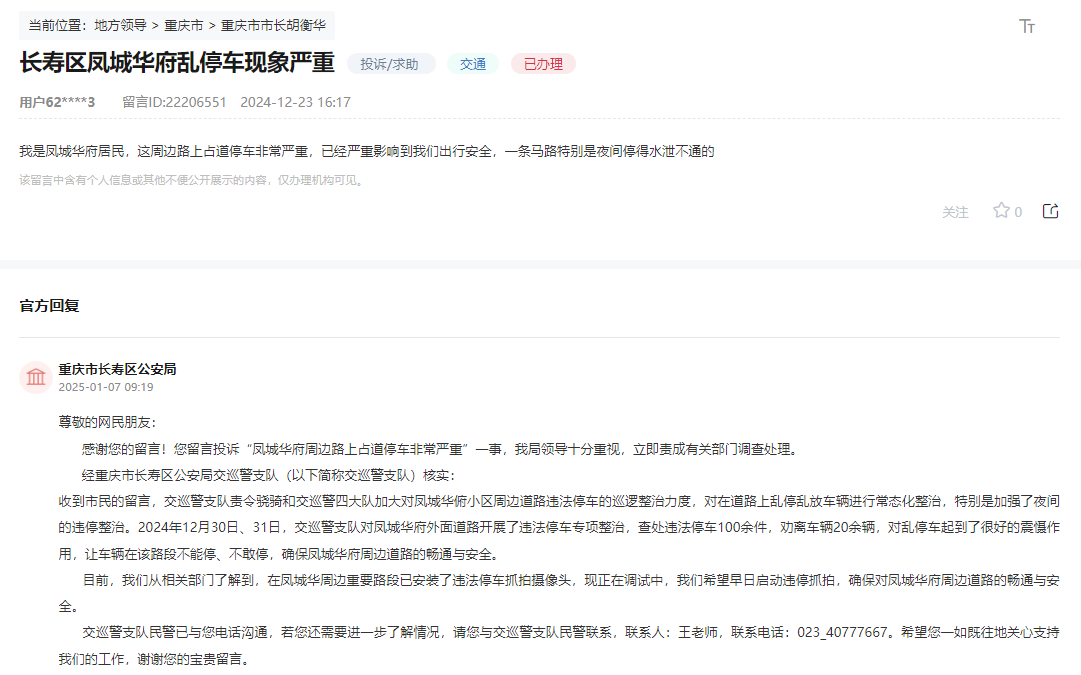Click the 已办理 status label
Screen dimensions: 1081x675
(542, 63)
